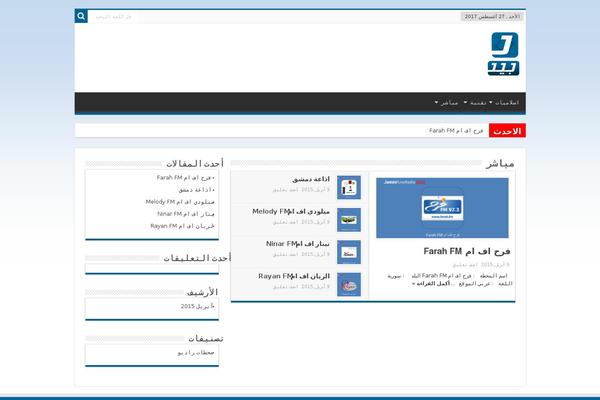The height and width of the screenshot is (400, 600).
Task: Open اذاعة دمشق in latest articles sidebar
Action: tap(195, 190)
